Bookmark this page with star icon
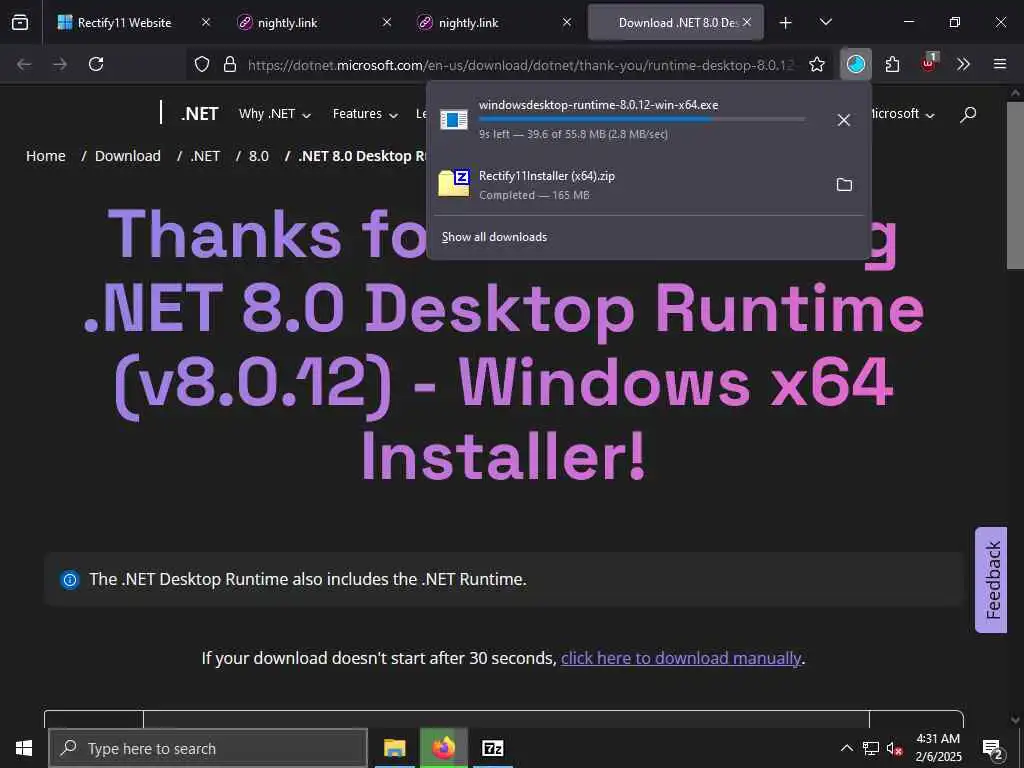The width and height of the screenshot is (1024, 768). (x=816, y=64)
